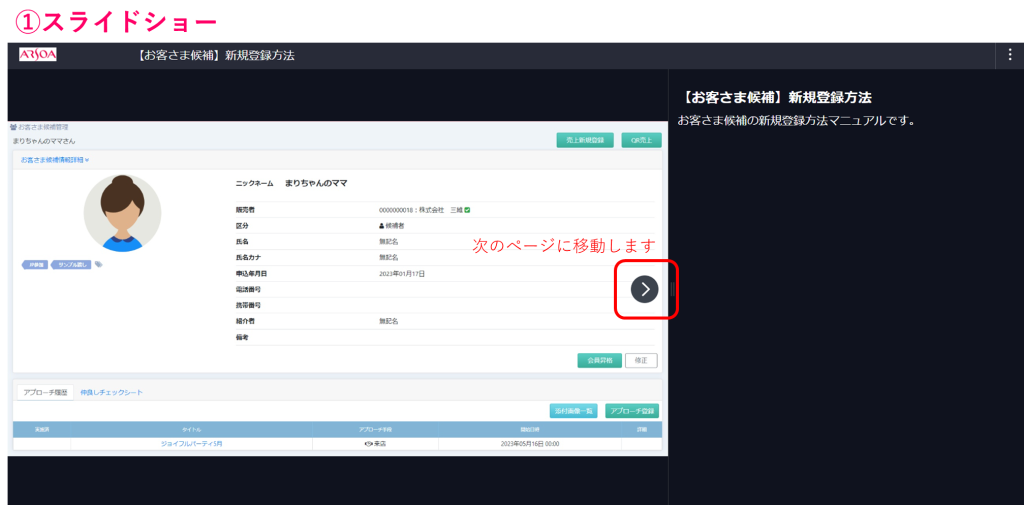Click the green check icon next to 三維
1024x505 pixels.
click(x=467, y=210)
